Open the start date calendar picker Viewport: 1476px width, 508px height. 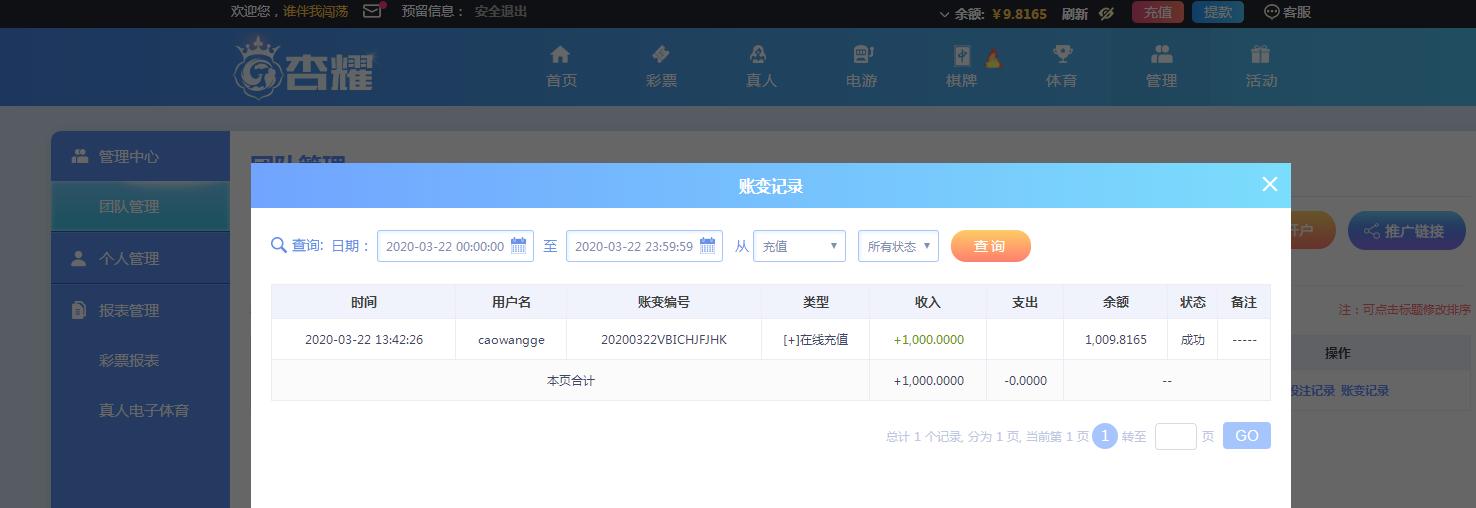(518, 245)
